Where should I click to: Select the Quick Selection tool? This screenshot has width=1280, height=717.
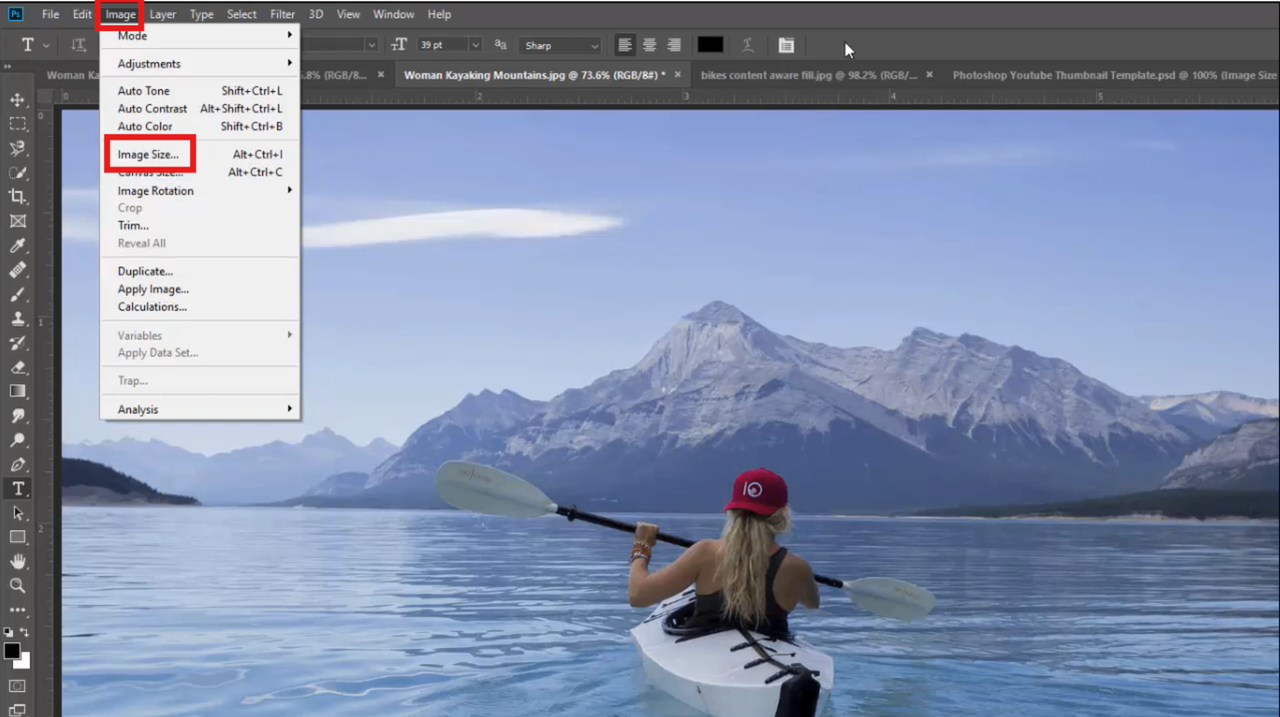[17, 173]
